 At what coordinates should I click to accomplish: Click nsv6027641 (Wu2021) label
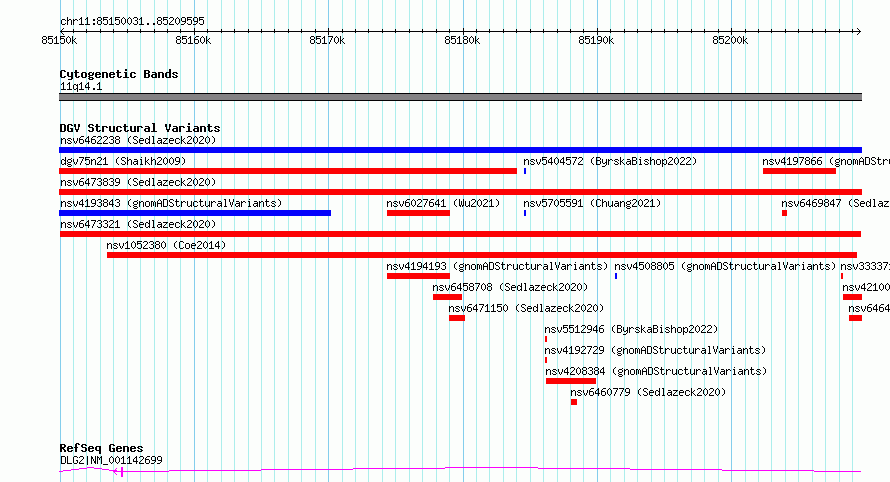point(443,203)
